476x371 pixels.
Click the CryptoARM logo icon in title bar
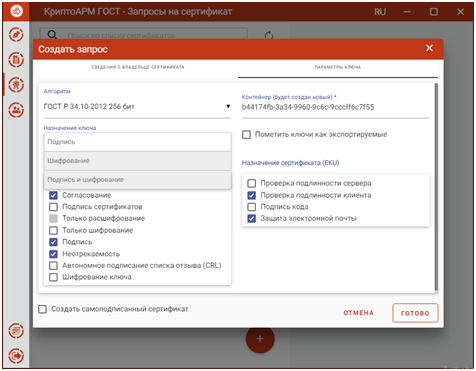(x=16, y=11)
